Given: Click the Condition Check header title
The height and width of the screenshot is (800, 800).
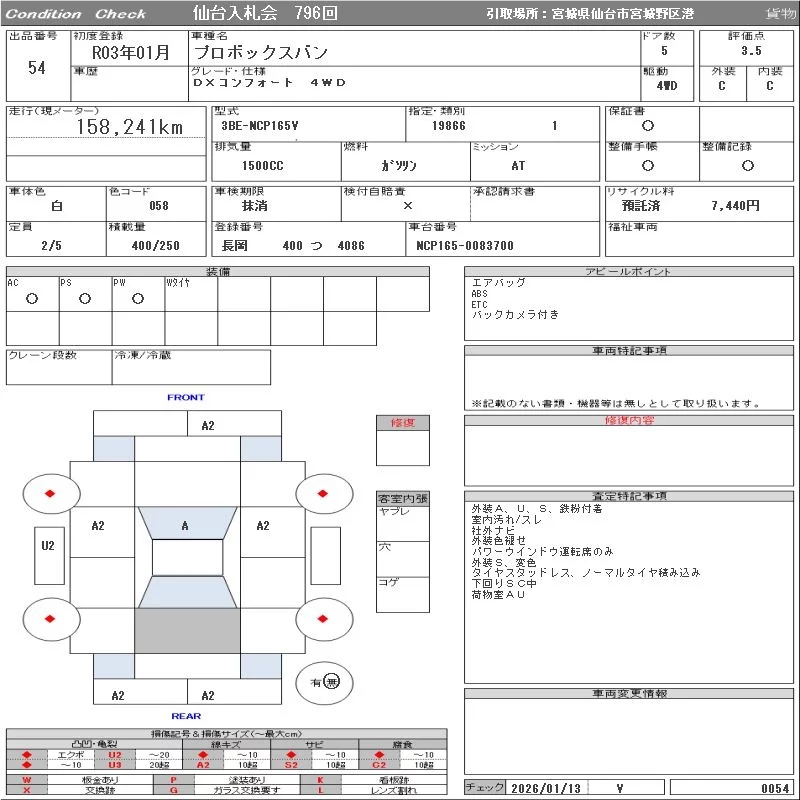Looking at the screenshot, I should pyautogui.click(x=77, y=13).
